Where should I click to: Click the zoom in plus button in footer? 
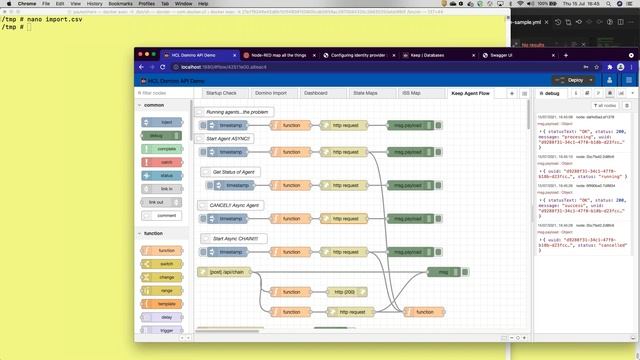click(x=524, y=338)
